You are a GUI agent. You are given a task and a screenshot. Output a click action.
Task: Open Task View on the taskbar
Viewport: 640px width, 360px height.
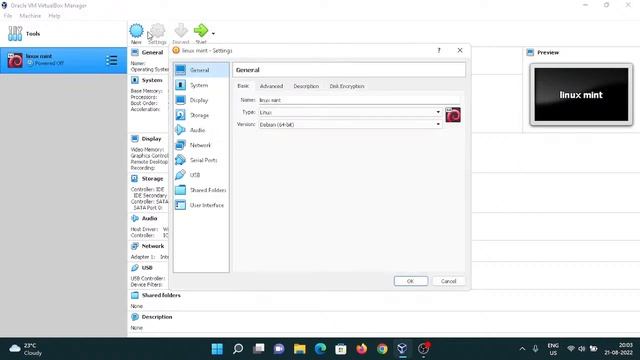click(258, 349)
